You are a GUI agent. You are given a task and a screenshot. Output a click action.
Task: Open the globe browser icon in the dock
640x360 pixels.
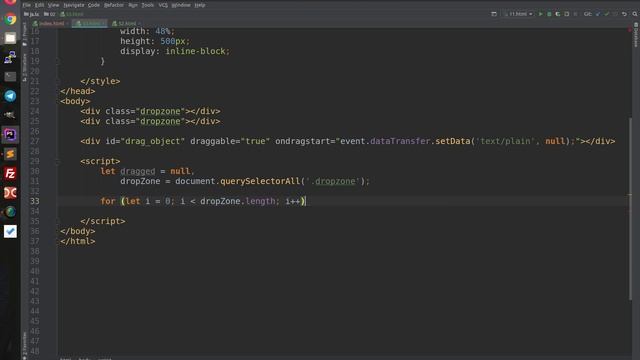[x=10, y=212]
